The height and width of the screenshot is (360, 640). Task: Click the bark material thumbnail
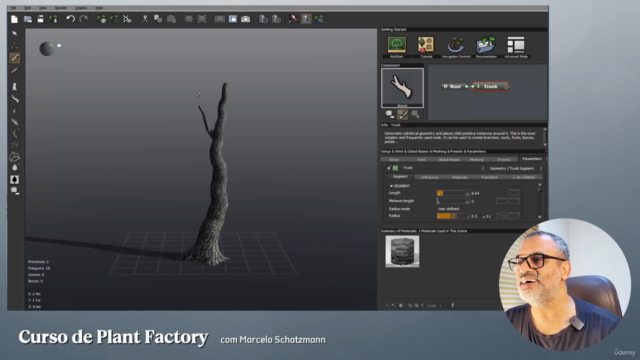click(x=402, y=251)
